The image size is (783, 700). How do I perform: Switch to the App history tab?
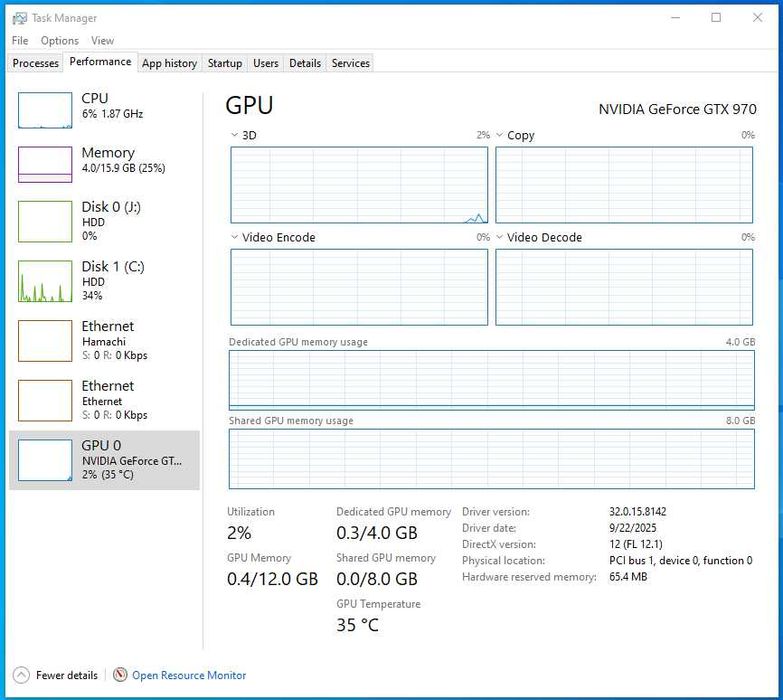[x=169, y=63]
